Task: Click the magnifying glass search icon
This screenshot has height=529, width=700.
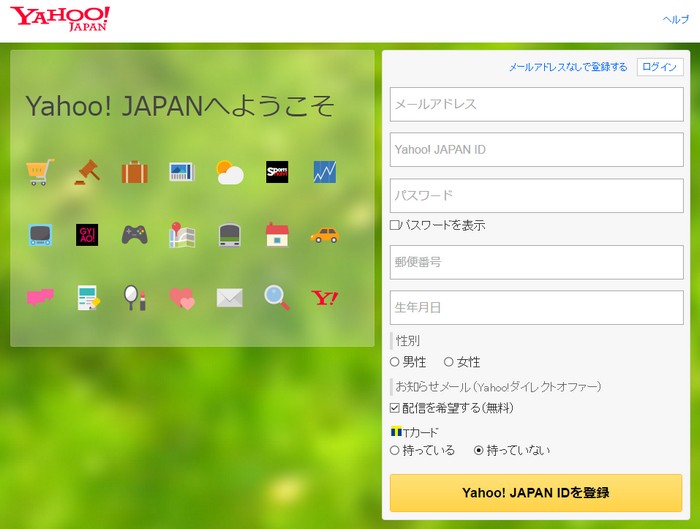Action: tap(277, 297)
